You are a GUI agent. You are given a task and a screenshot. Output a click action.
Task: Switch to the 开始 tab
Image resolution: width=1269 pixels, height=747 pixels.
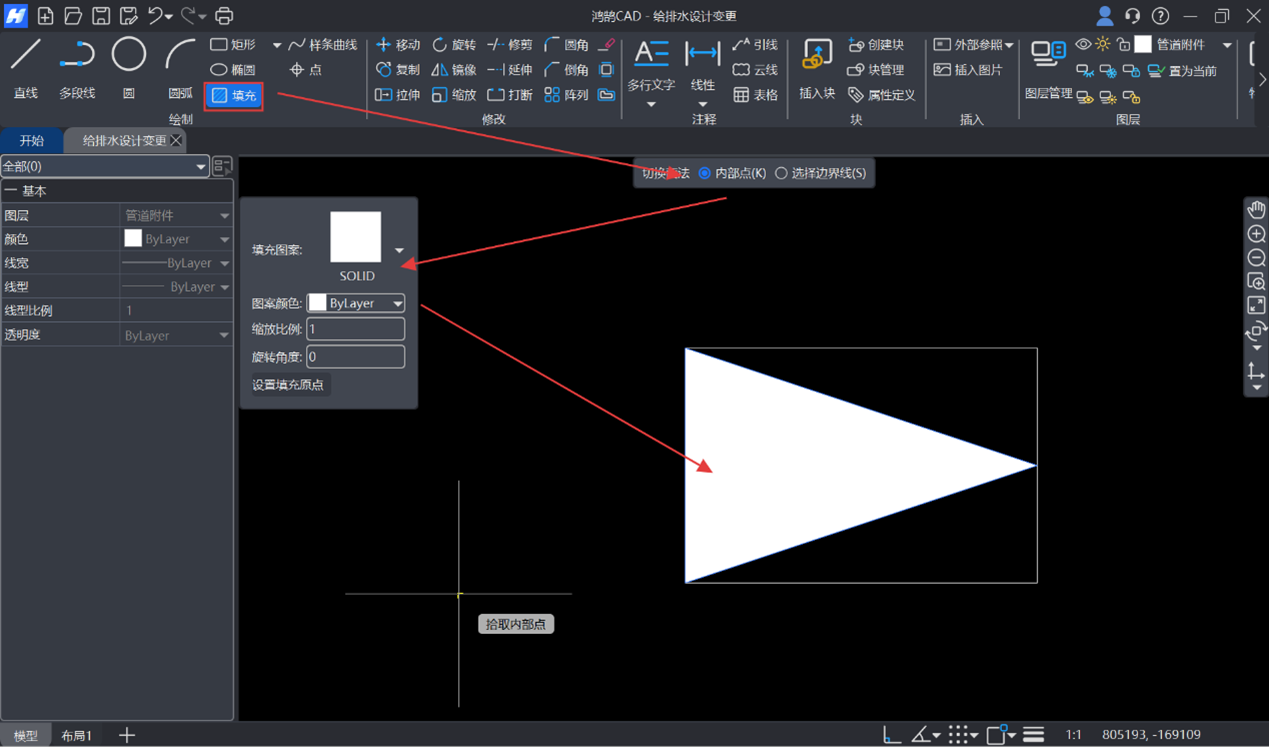click(32, 141)
